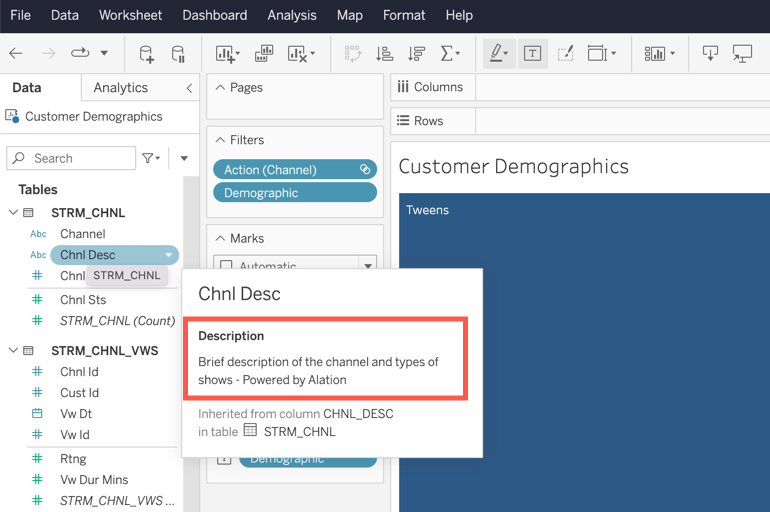
Task: Open the Chnl Desc field dropdown arrow
Action: click(x=169, y=255)
